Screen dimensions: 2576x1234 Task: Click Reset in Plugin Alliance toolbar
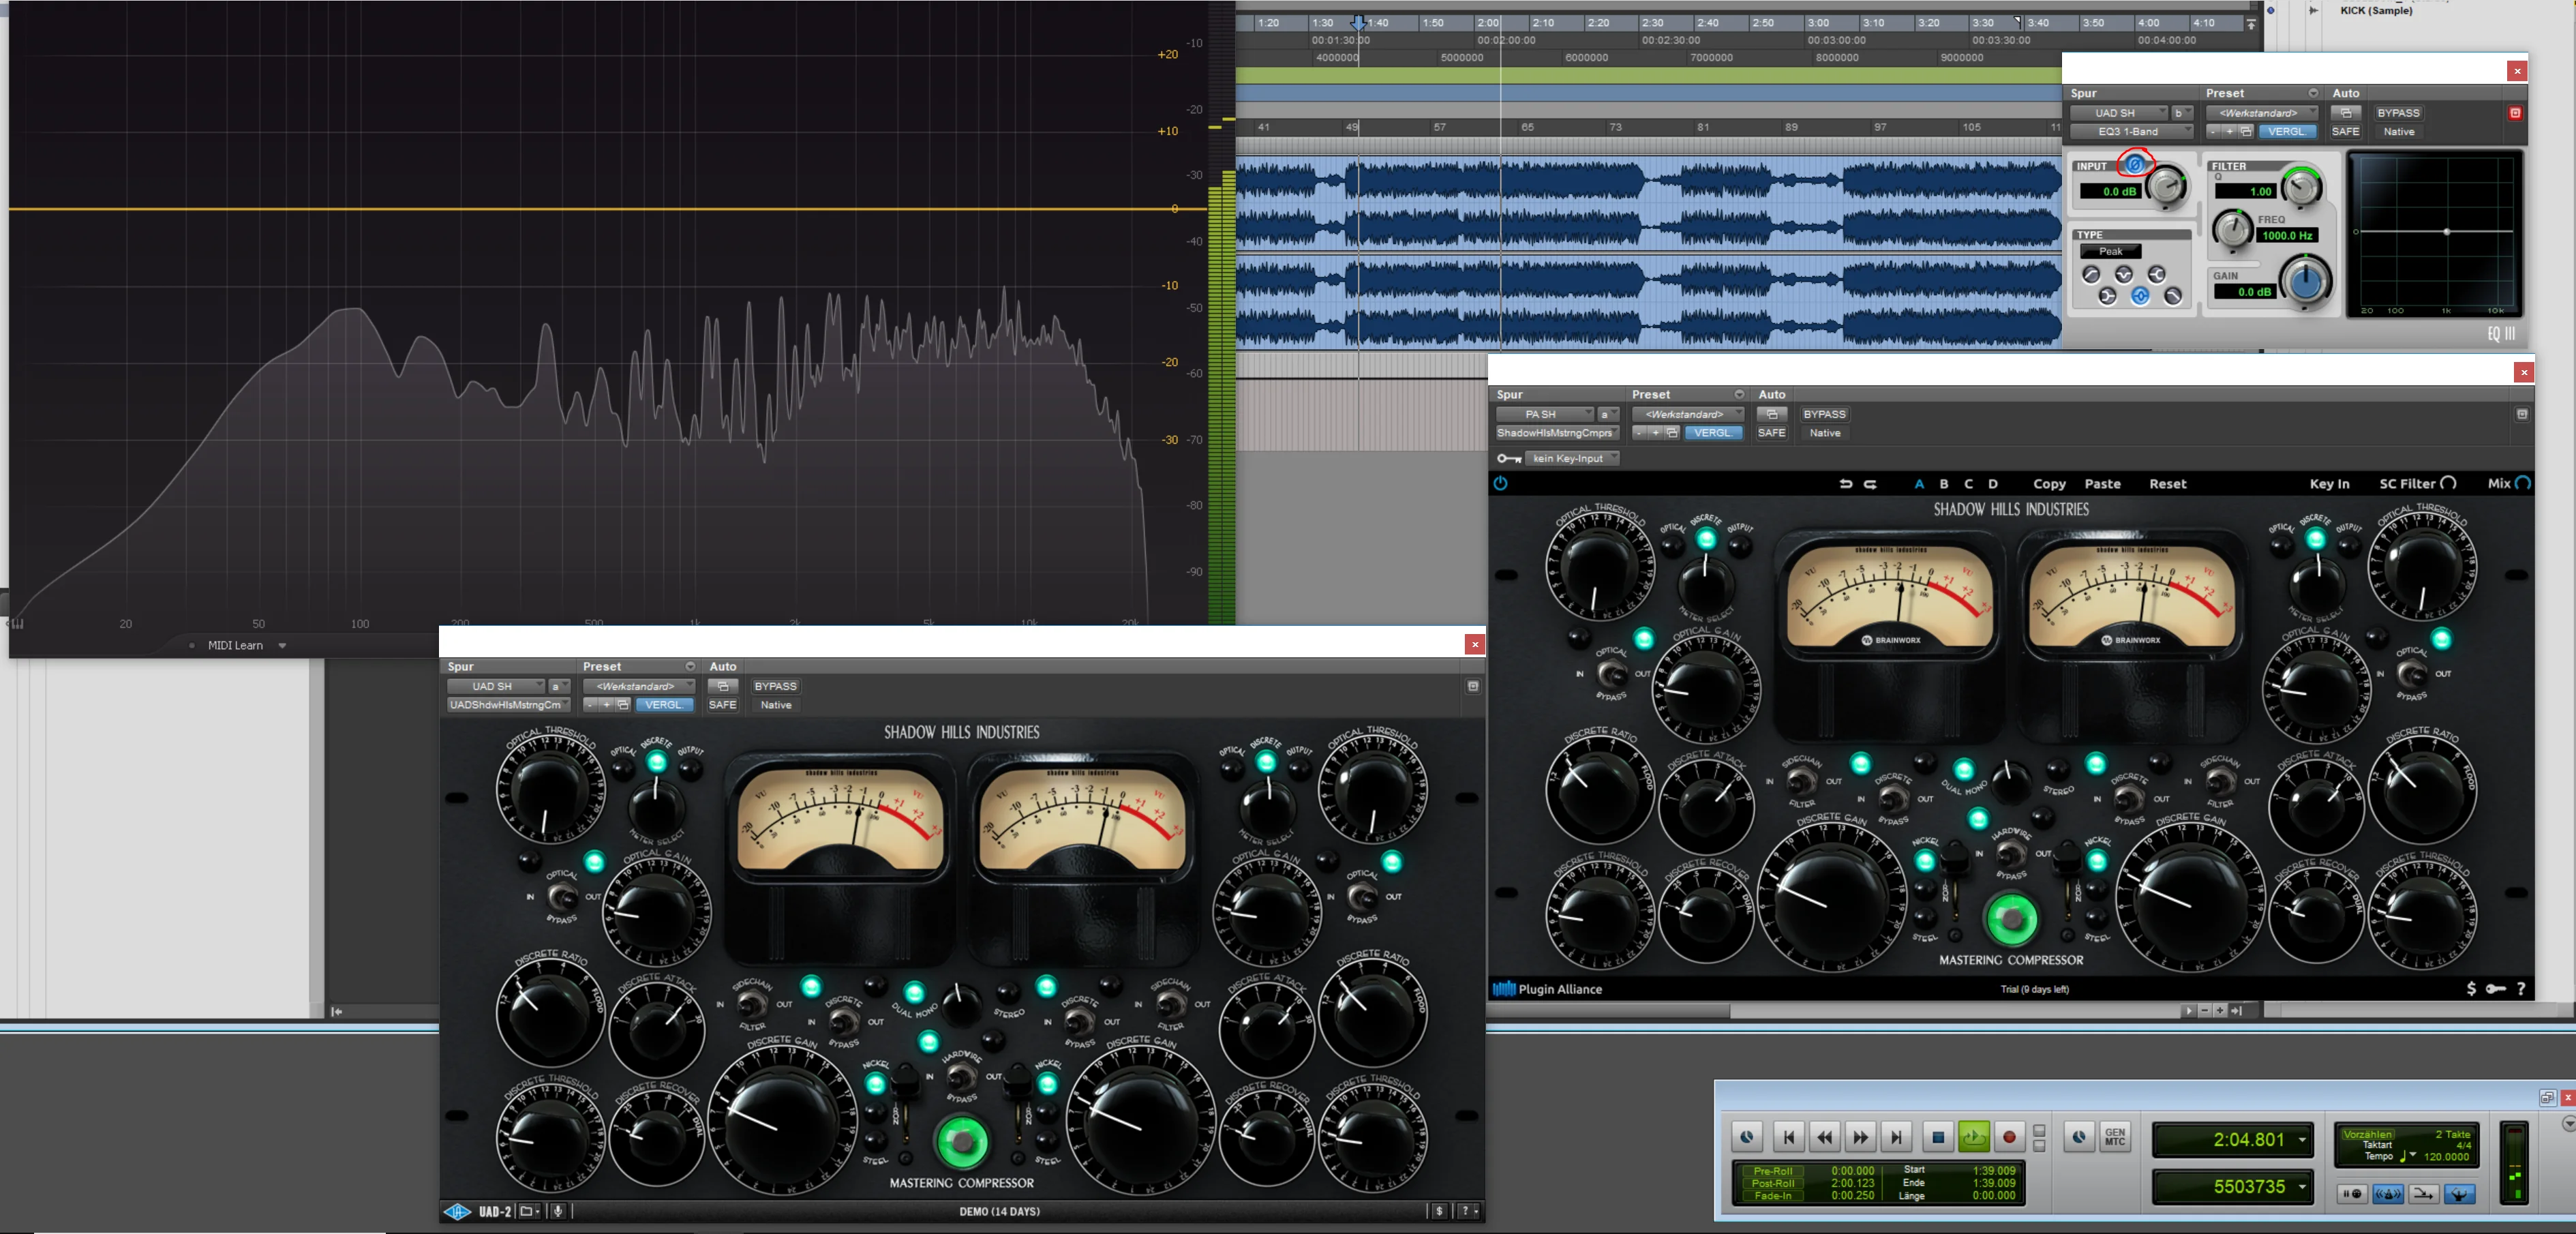(x=2168, y=484)
